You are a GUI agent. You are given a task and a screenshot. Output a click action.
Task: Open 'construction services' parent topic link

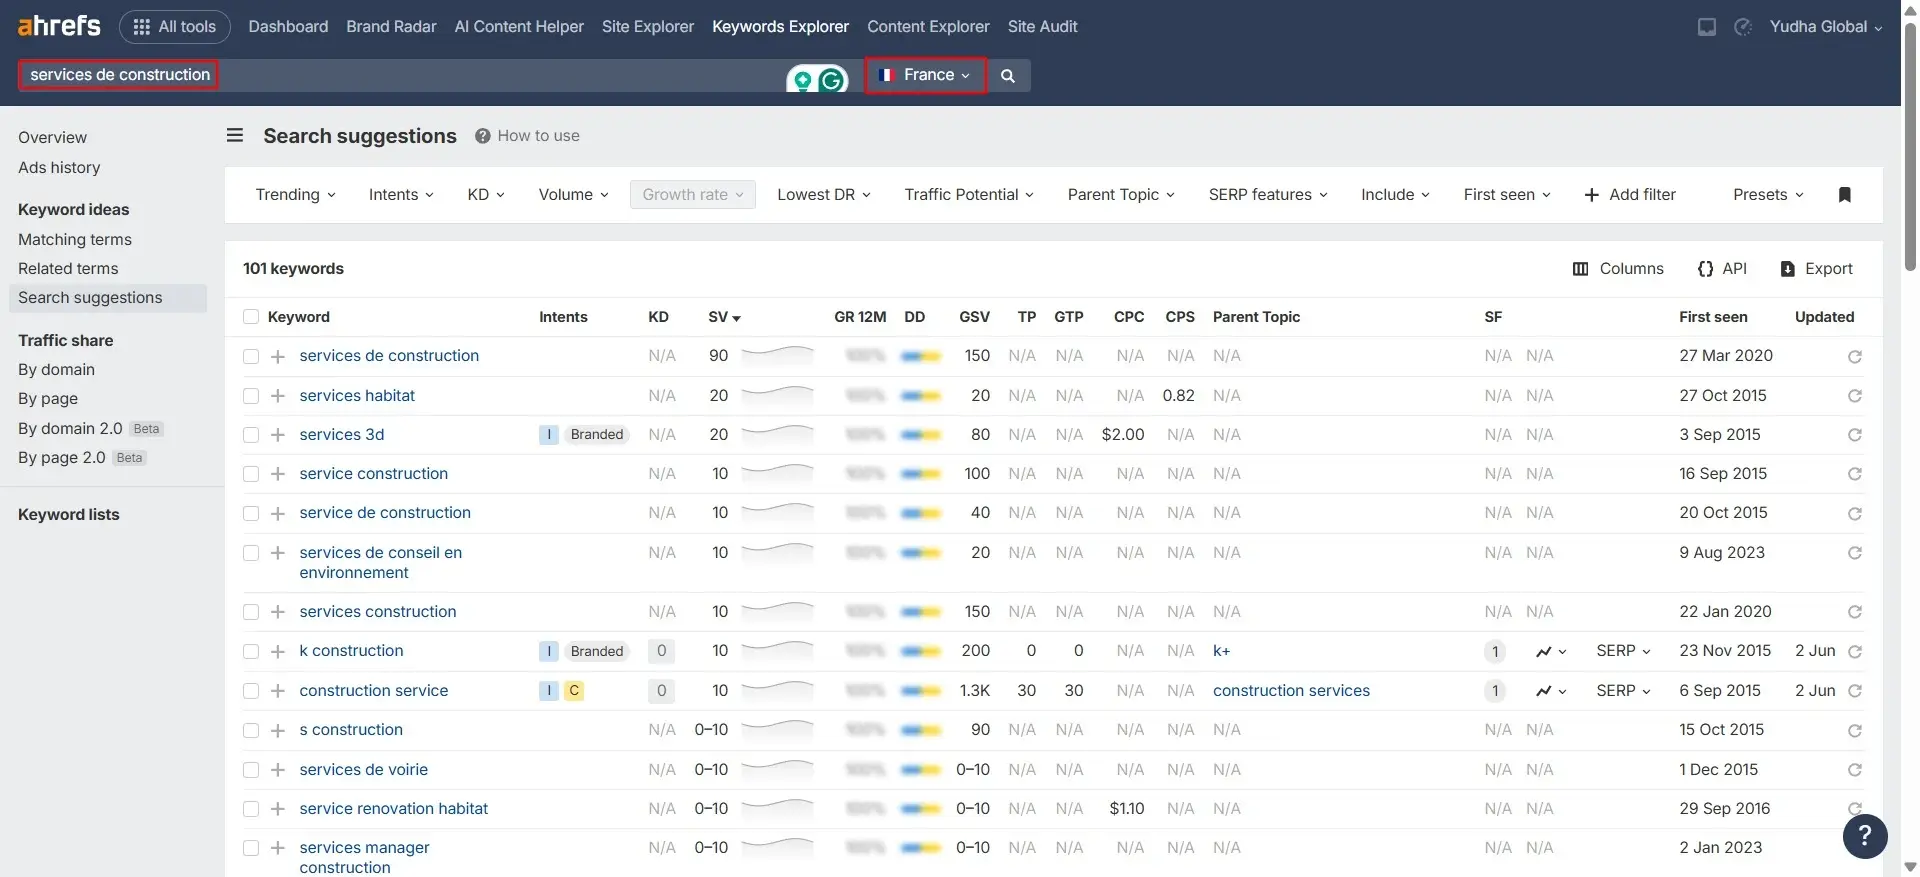tap(1291, 691)
